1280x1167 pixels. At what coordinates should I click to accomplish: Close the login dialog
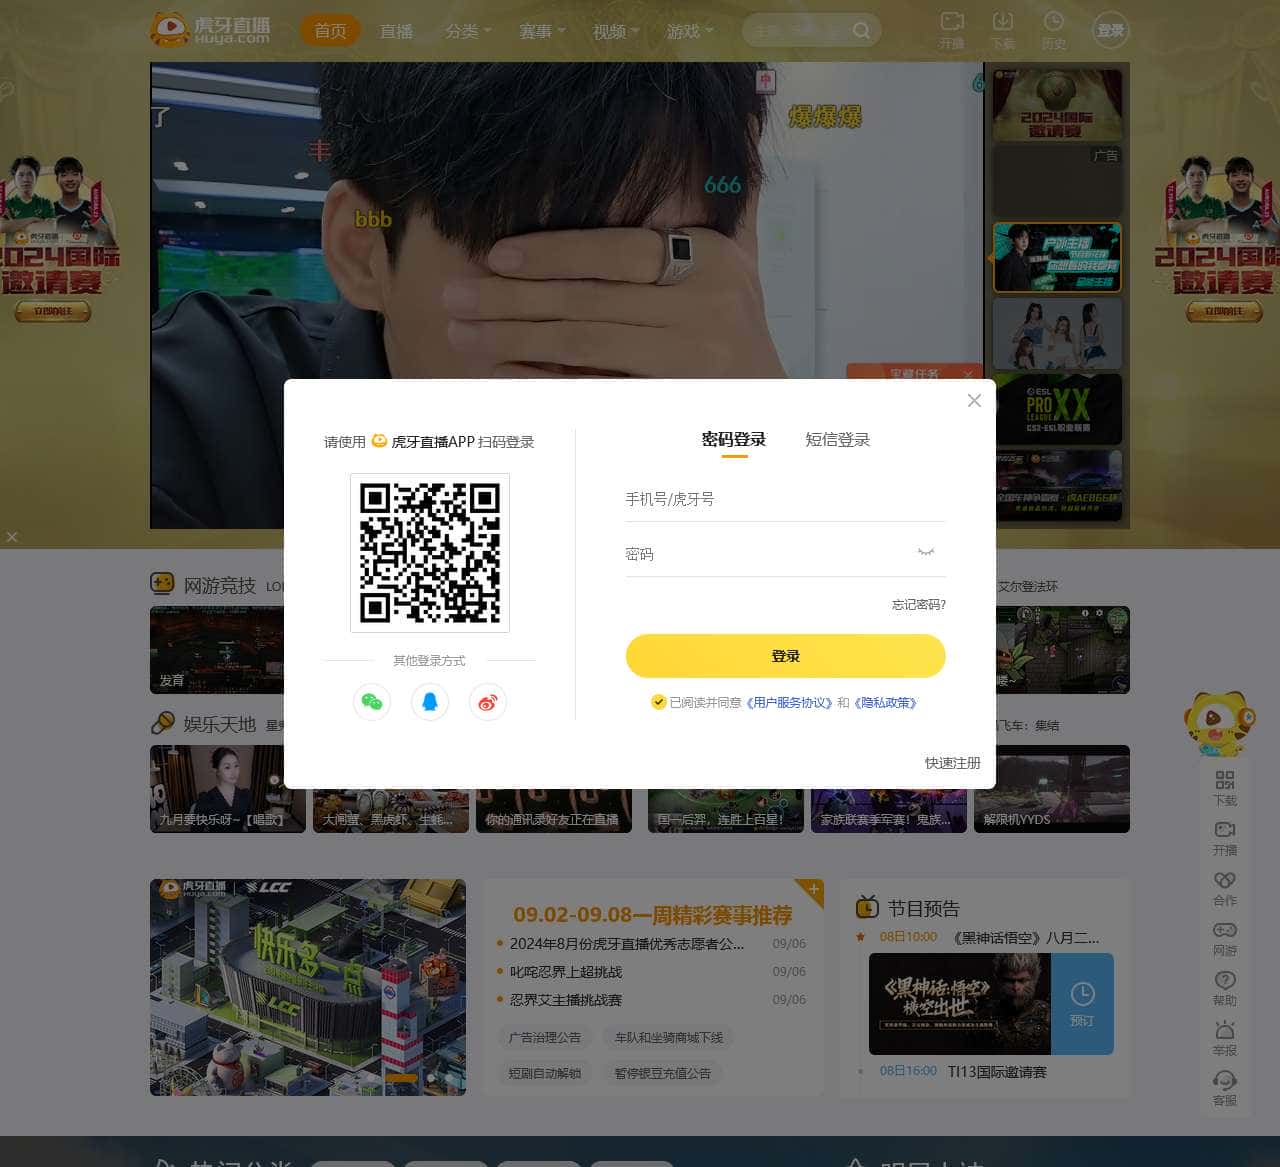[x=974, y=400]
